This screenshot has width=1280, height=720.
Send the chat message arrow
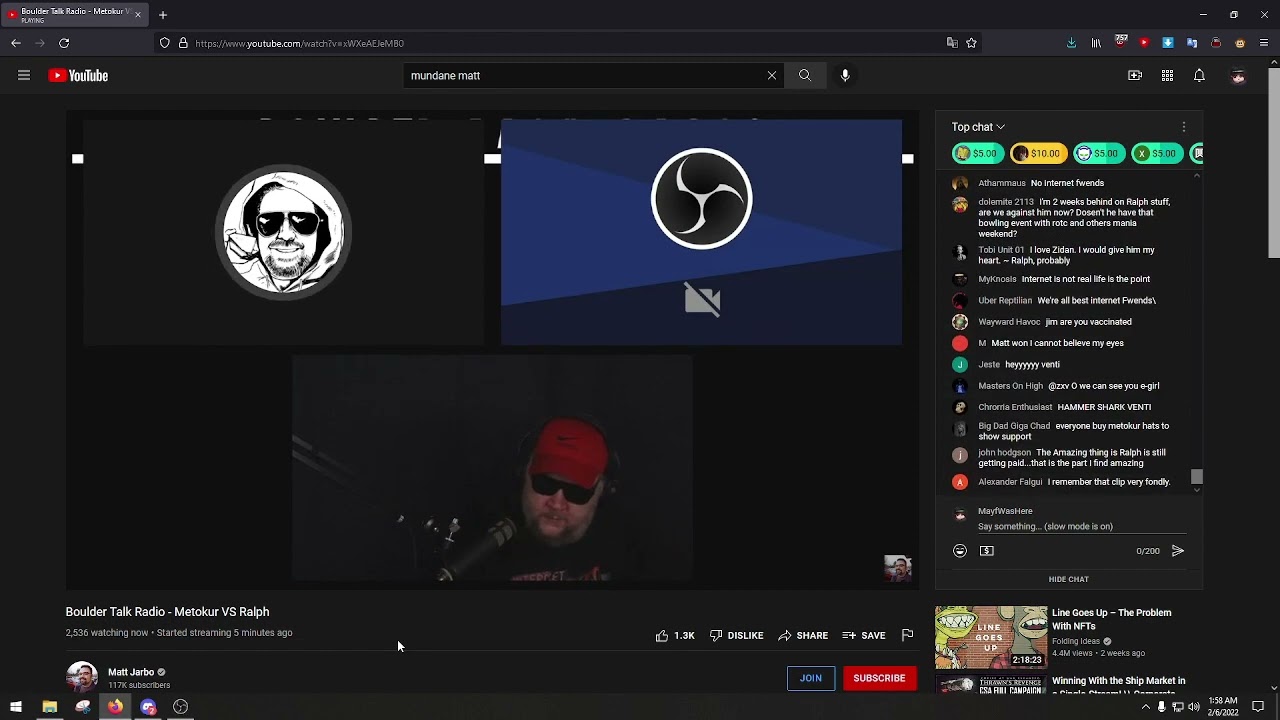(x=1178, y=551)
